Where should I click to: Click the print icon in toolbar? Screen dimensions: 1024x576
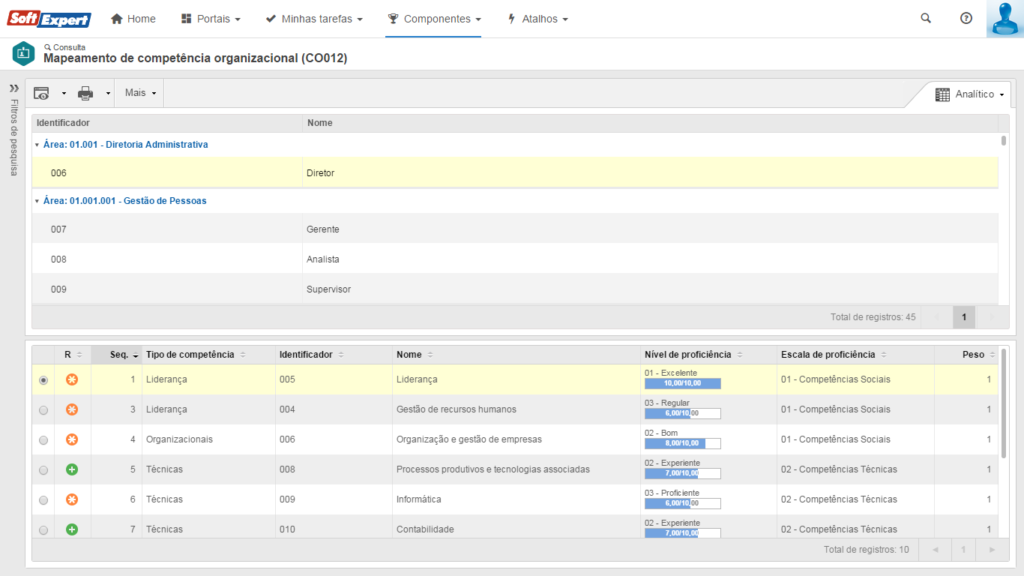[86, 93]
